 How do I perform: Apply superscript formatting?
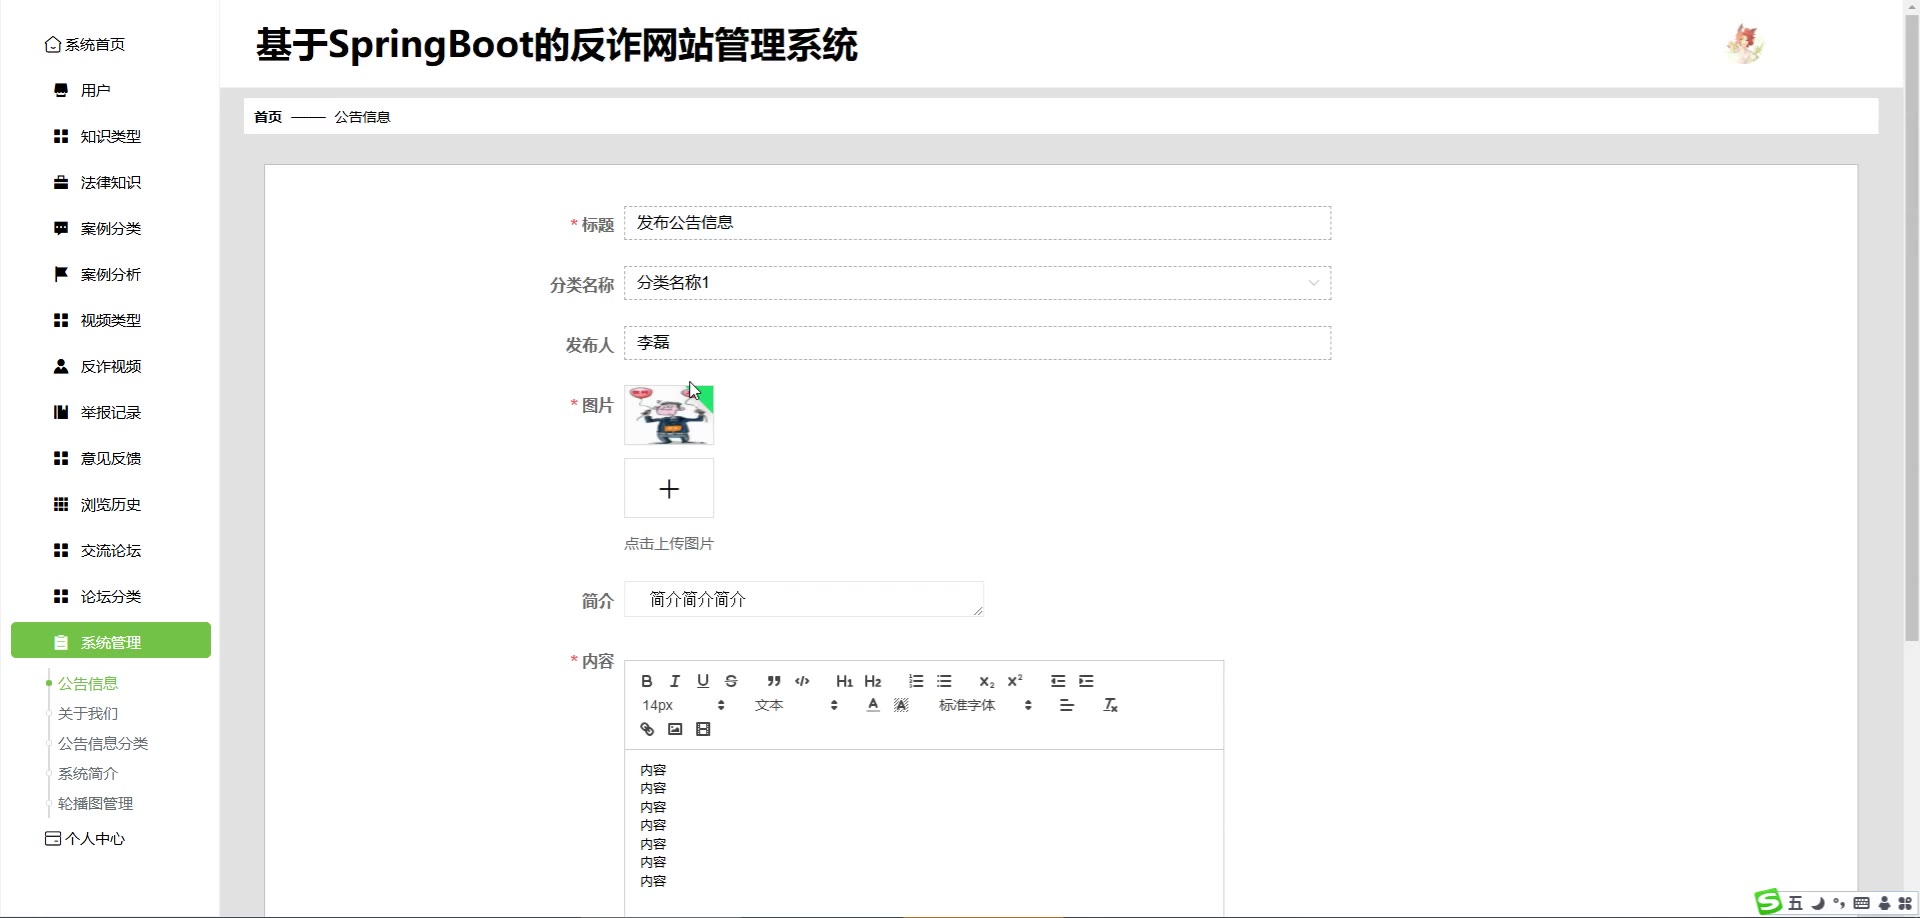pos(1015,681)
